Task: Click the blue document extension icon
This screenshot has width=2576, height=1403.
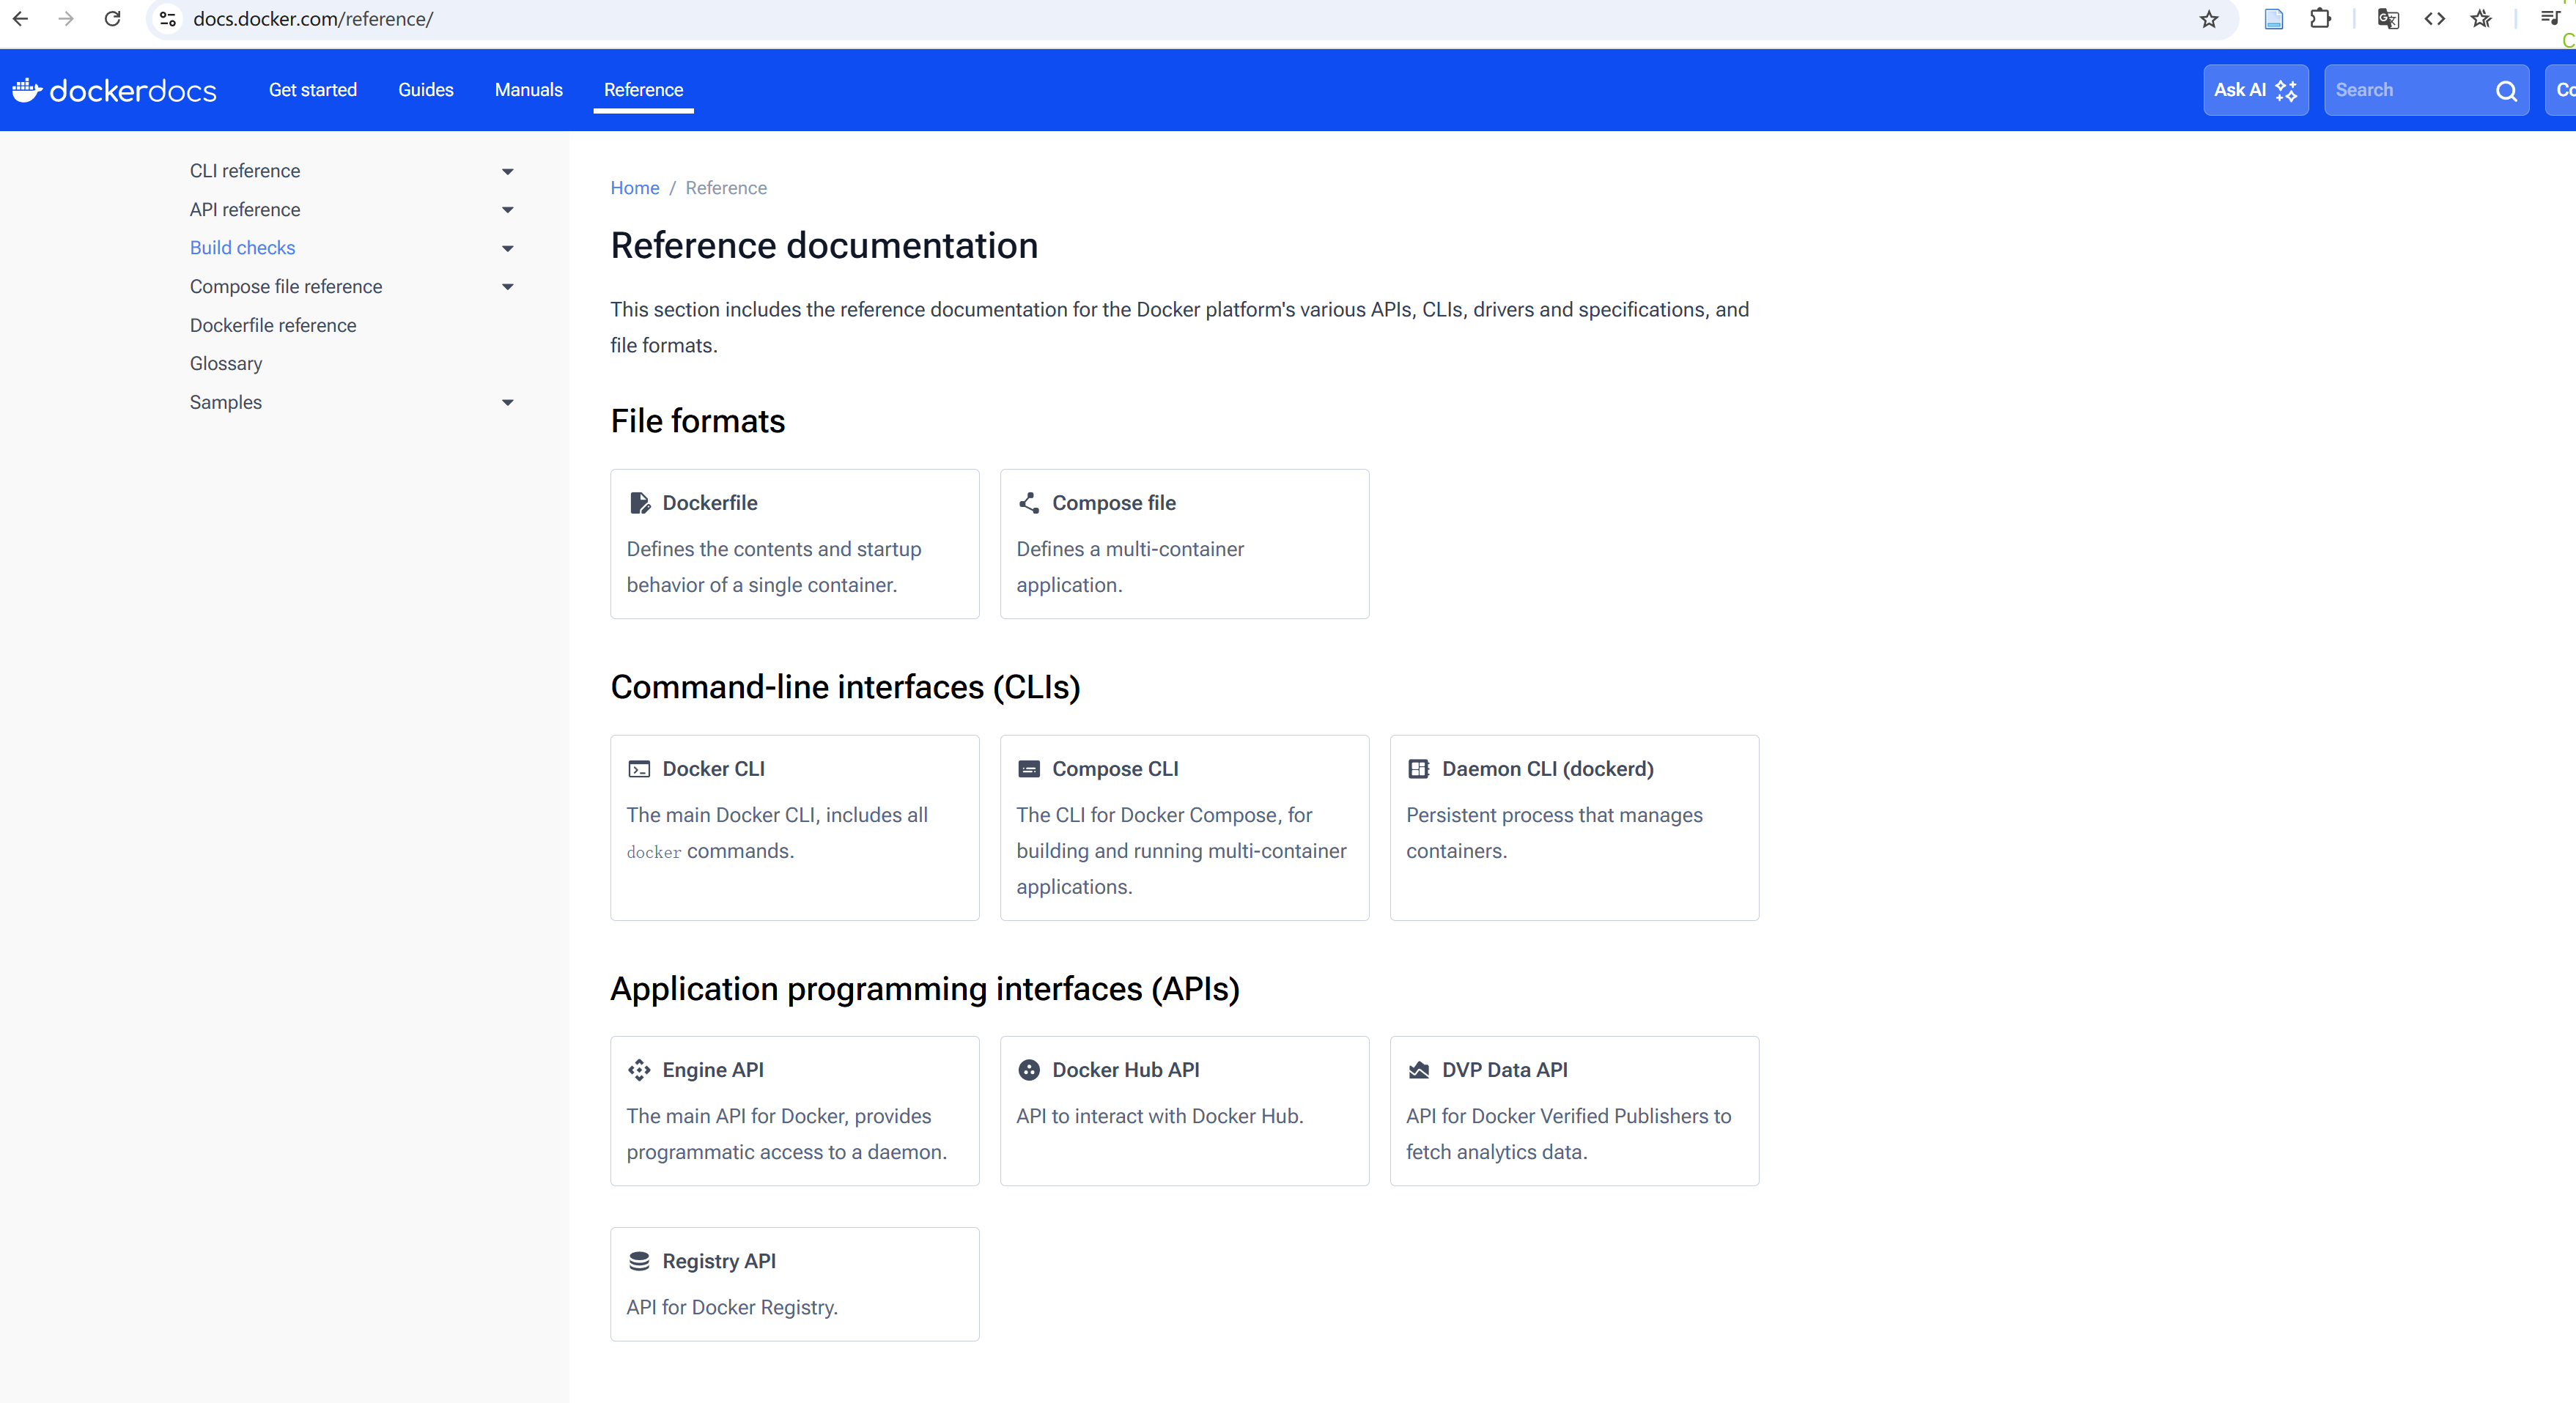Action: tap(2274, 19)
